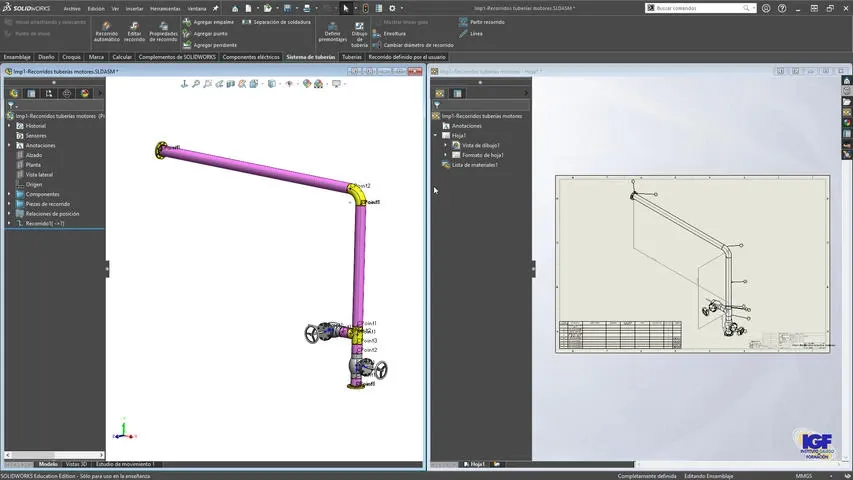The height and width of the screenshot is (480, 853).
Task: Click the Home icon in title toolbar
Action: pyautogui.click(x=234, y=8)
